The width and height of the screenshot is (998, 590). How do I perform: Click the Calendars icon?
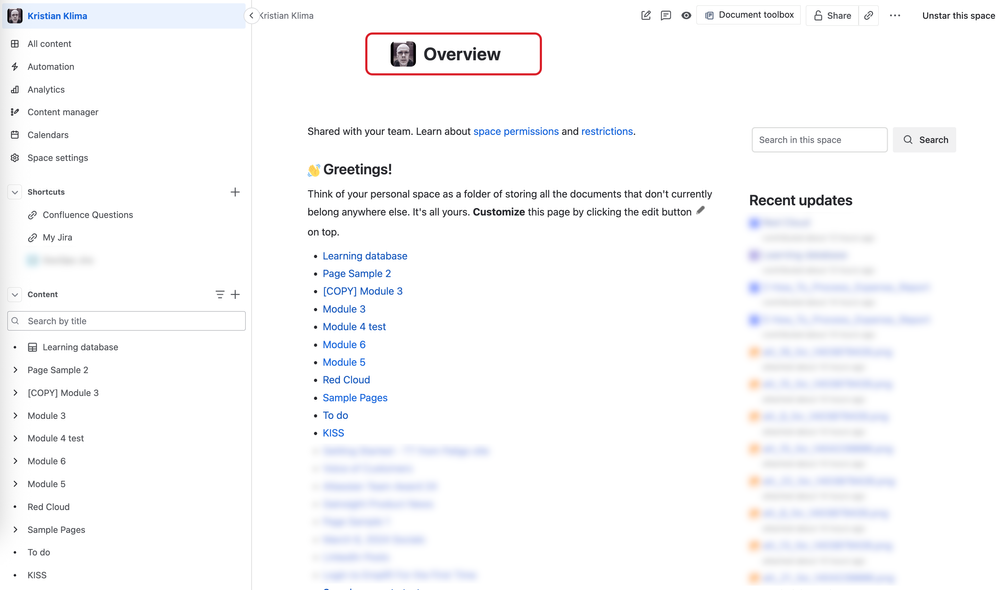[15, 135]
